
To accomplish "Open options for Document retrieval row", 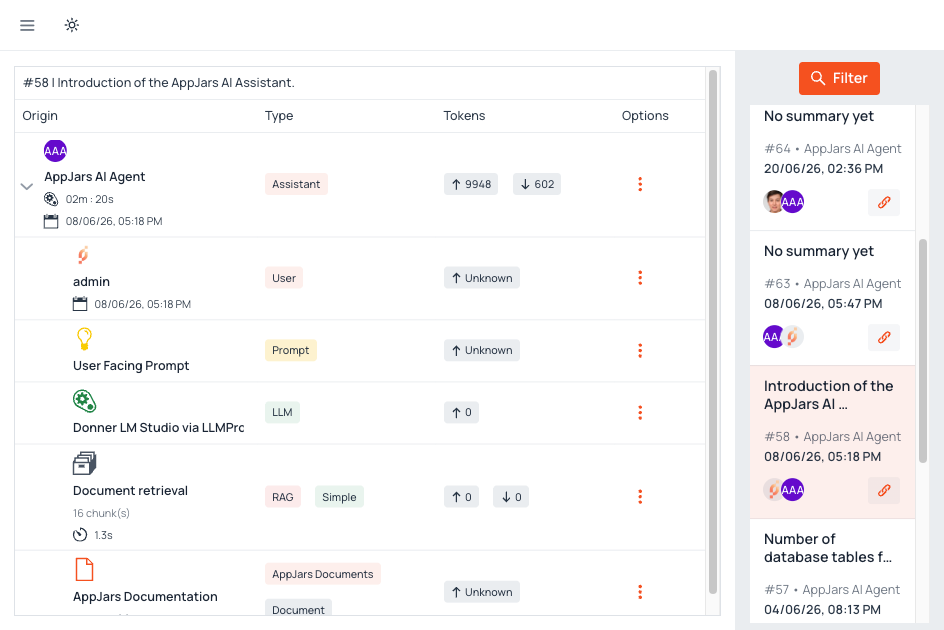I will (x=640, y=497).
